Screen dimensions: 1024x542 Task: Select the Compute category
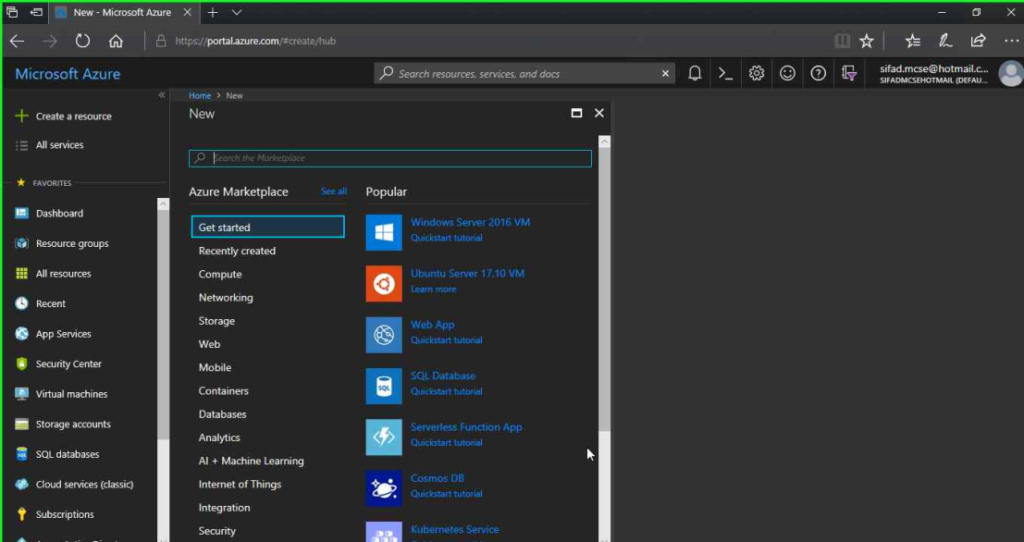pos(220,274)
